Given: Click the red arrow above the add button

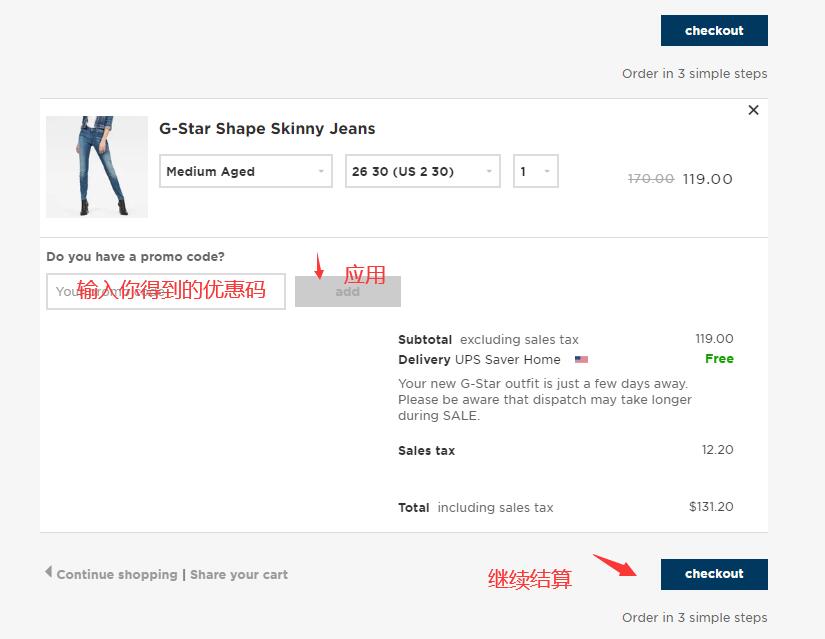Looking at the screenshot, I should coord(319,267).
